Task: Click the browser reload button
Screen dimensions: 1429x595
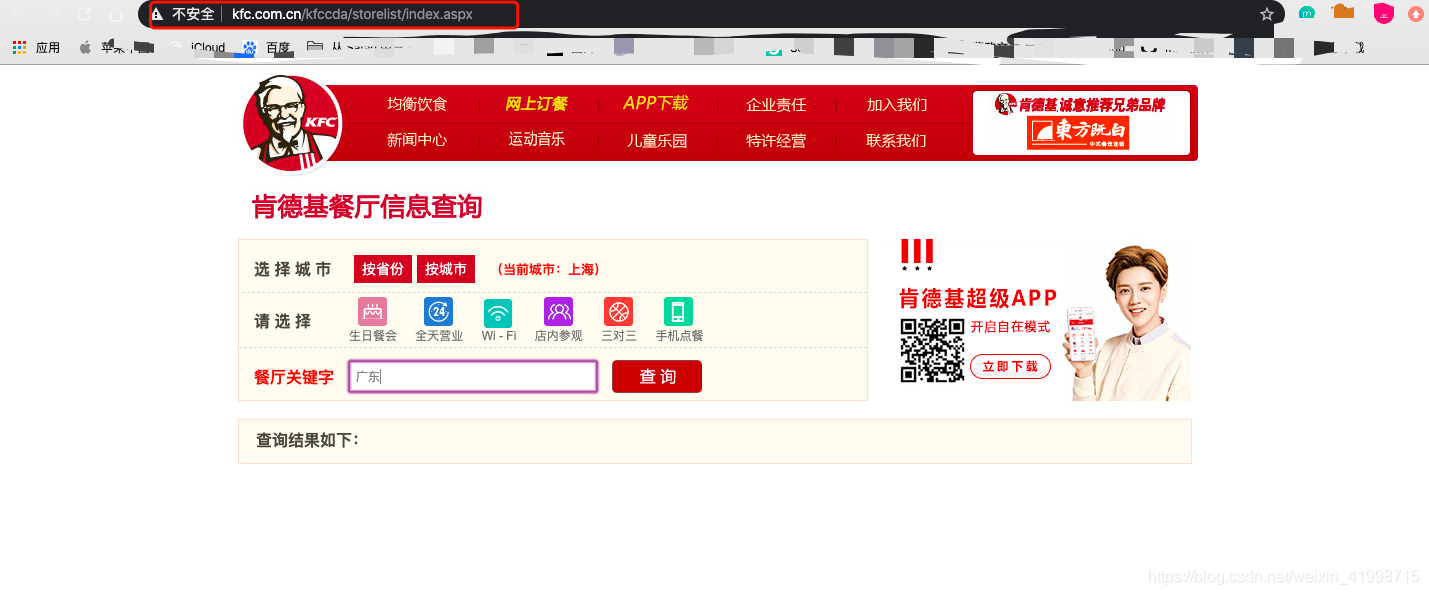Action: [84, 14]
